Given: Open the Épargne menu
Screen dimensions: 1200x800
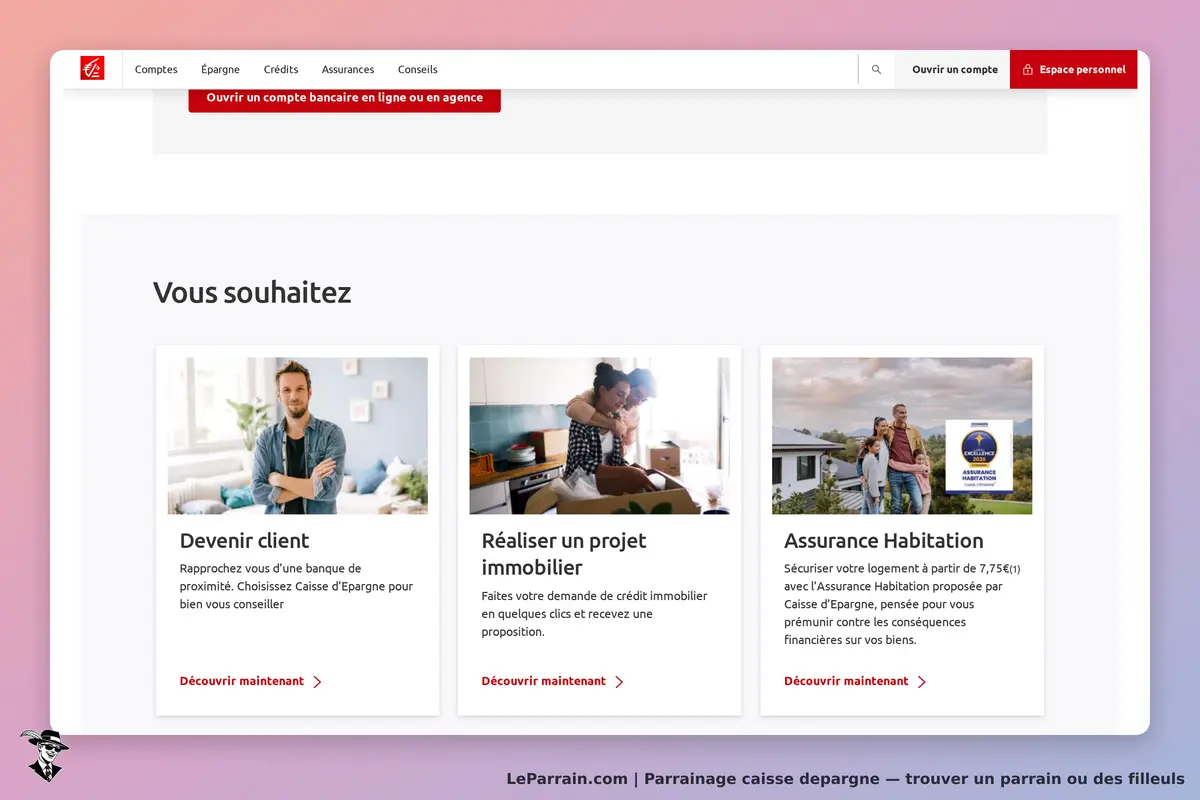Looking at the screenshot, I should click(220, 70).
